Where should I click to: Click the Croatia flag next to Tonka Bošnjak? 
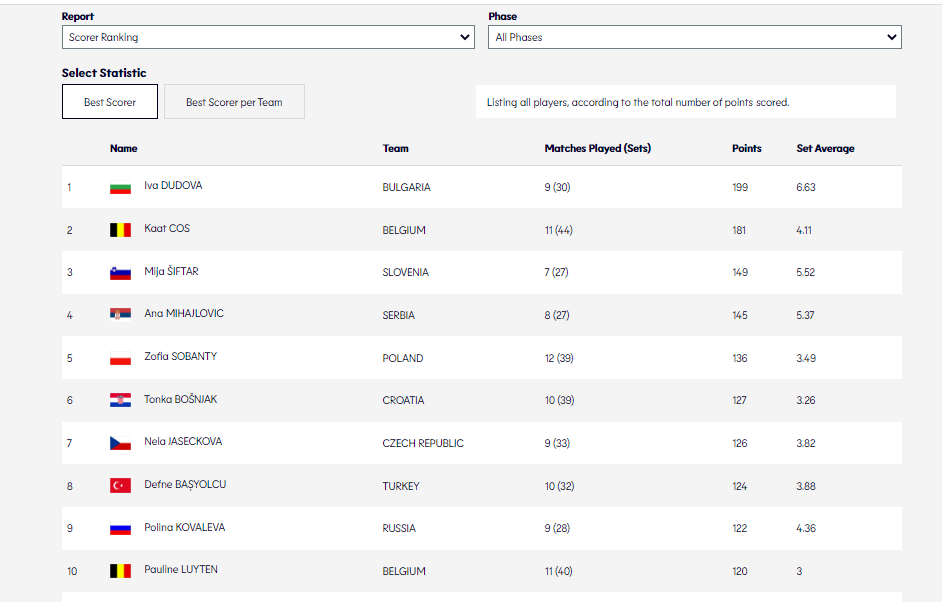pyautogui.click(x=120, y=400)
